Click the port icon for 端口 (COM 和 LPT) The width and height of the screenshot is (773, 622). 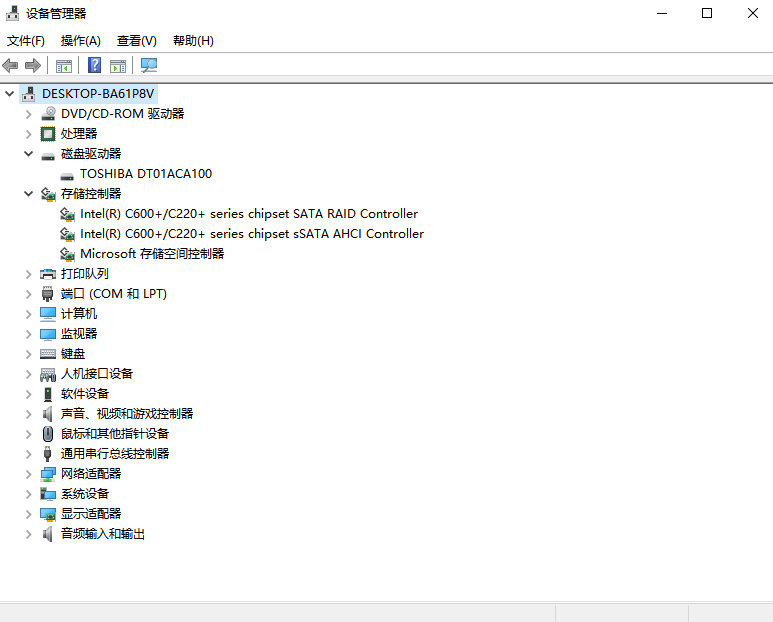(x=47, y=294)
